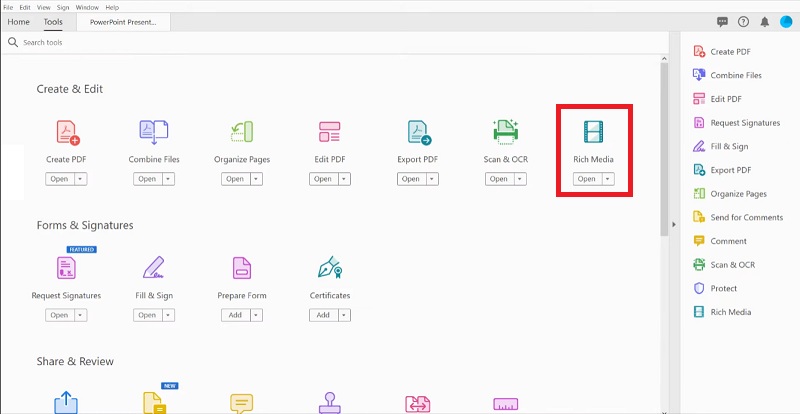Open the Edit menu
This screenshot has height=414, width=800.
tap(25, 7)
